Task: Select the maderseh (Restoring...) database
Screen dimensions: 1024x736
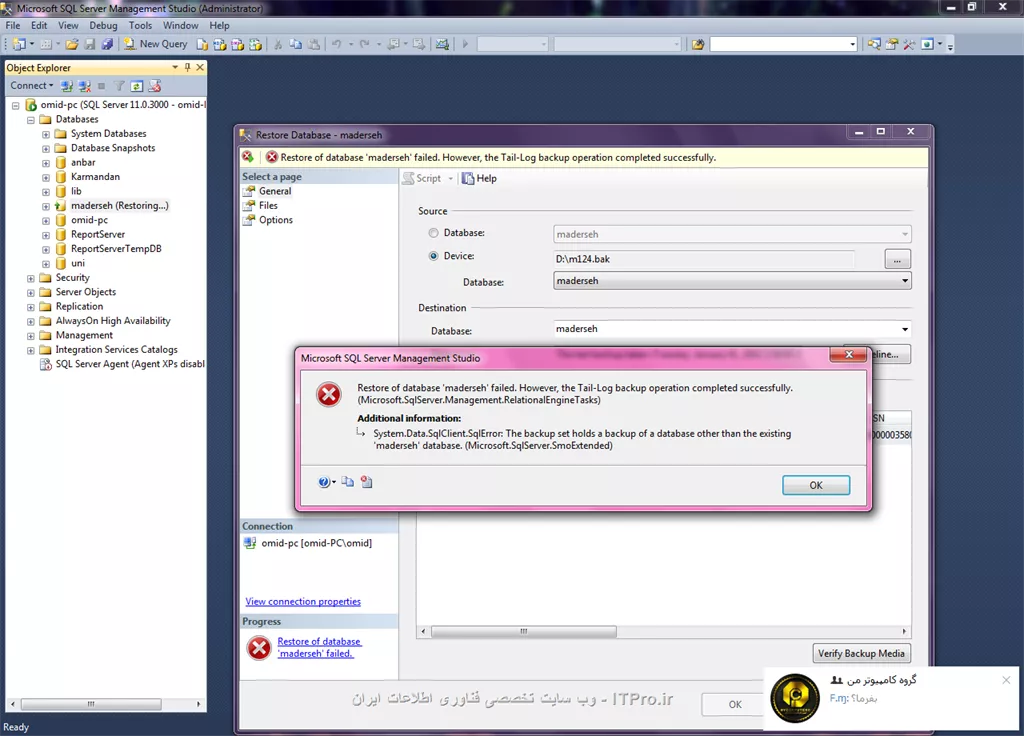Action: [120, 205]
